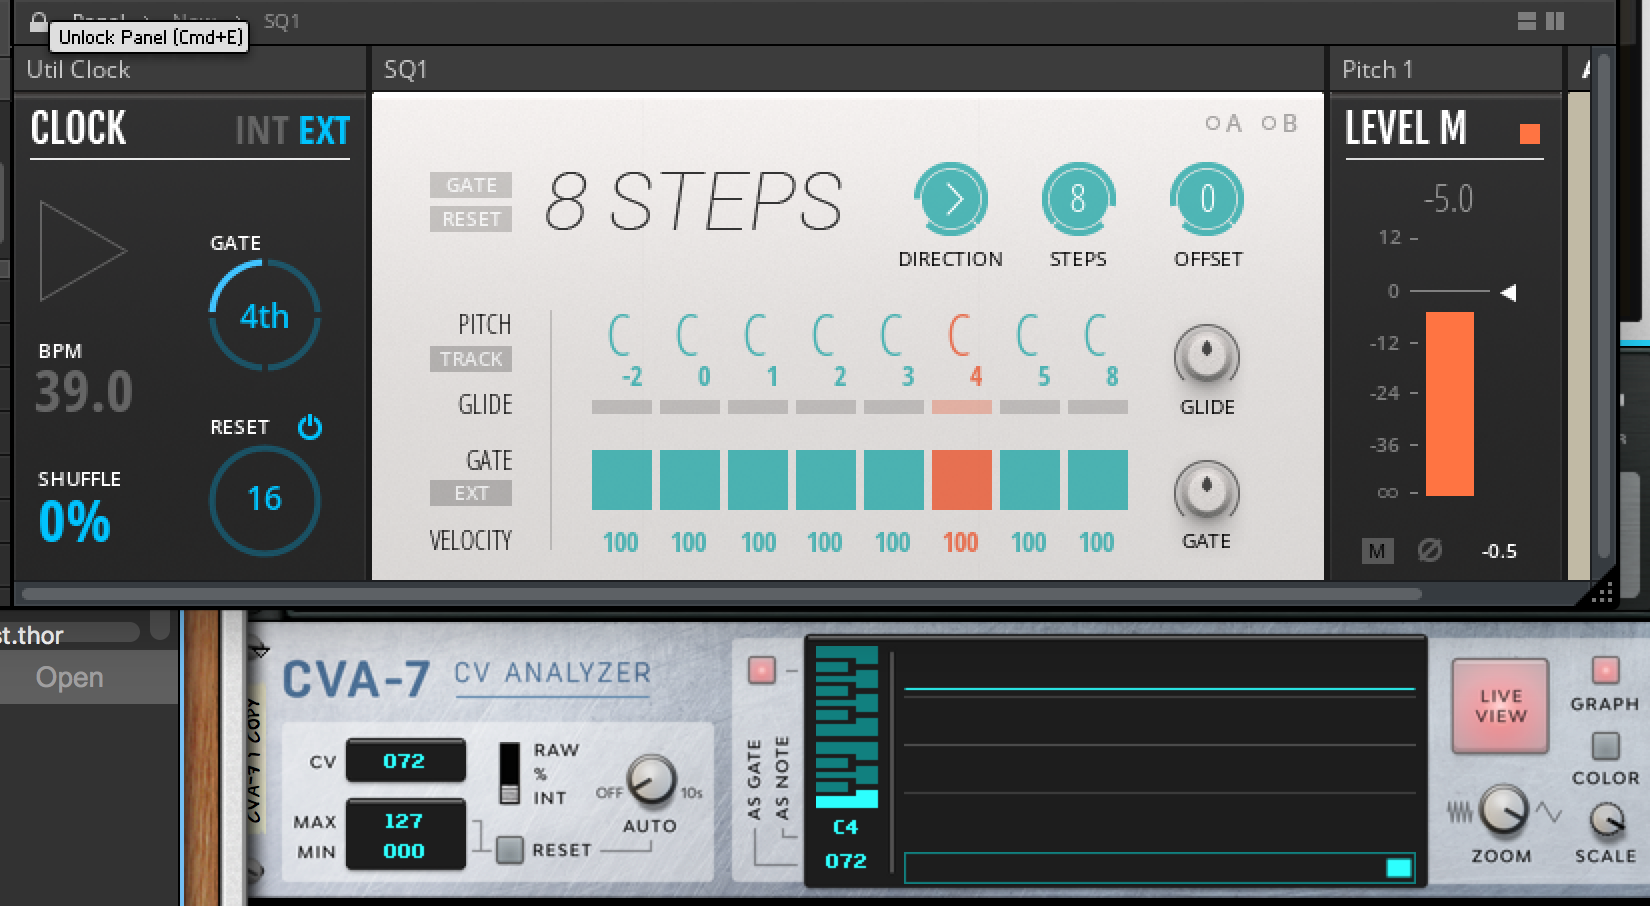Viewport: 1650px width, 906px height.
Task: Select snapshot B radio button
Action: [x=1268, y=123]
